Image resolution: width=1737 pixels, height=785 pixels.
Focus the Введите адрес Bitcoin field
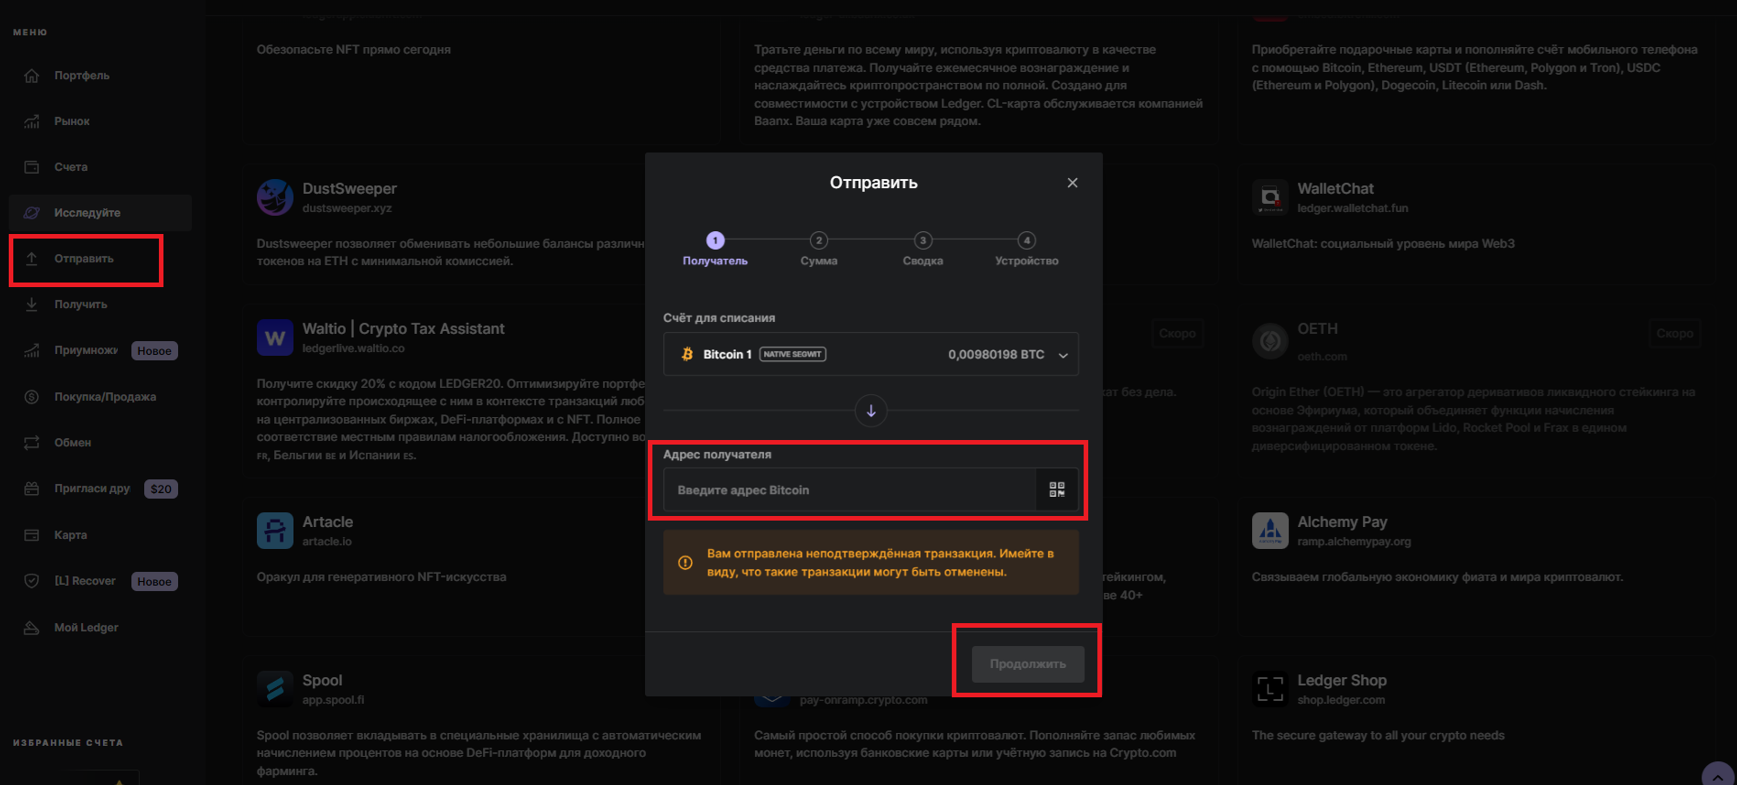click(849, 490)
